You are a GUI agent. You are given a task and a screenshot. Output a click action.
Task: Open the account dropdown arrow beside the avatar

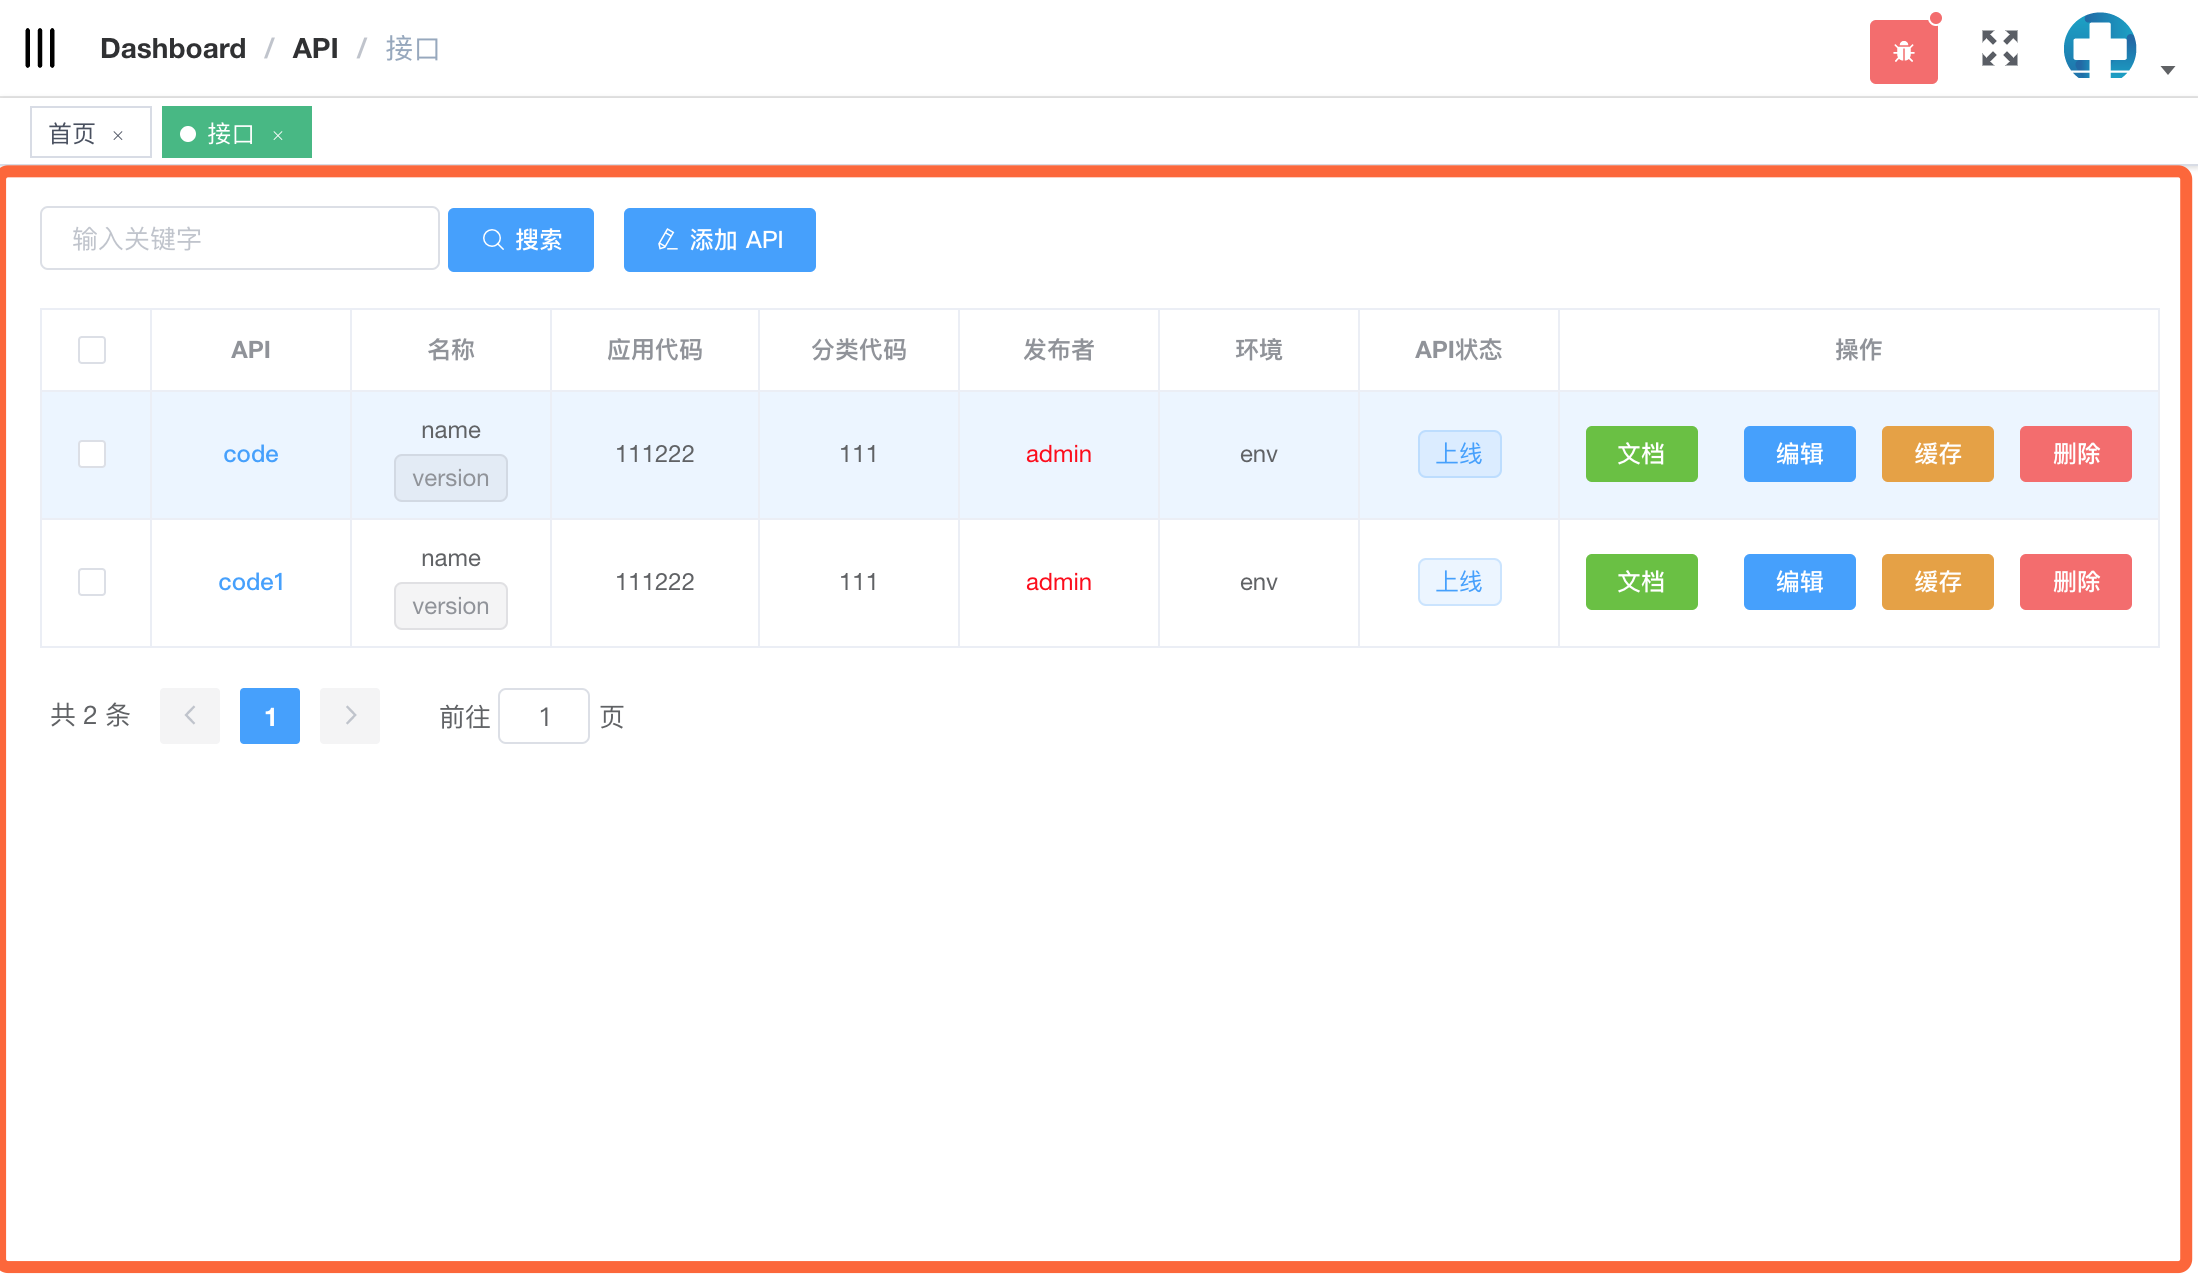click(x=2168, y=70)
